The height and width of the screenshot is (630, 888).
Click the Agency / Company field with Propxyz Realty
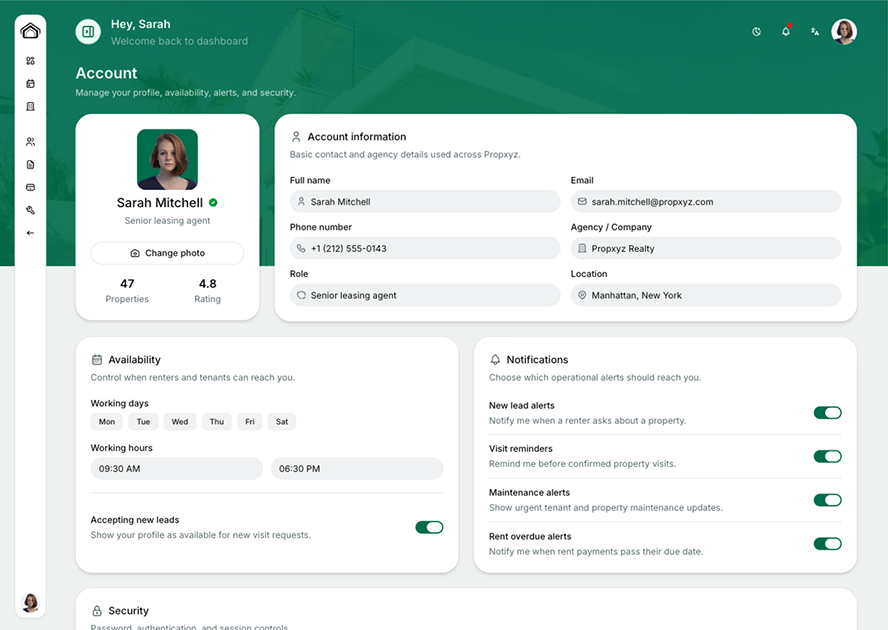[x=706, y=249]
